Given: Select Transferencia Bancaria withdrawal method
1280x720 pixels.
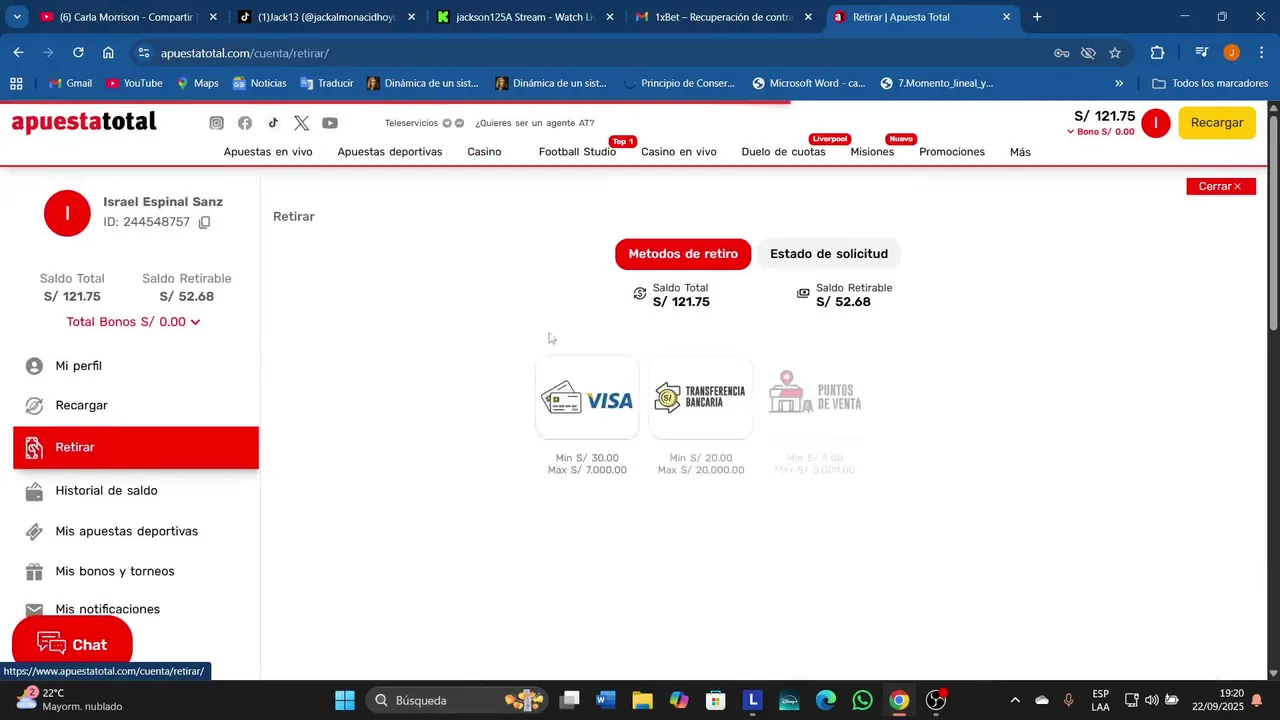Looking at the screenshot, I should coord(700,398).
